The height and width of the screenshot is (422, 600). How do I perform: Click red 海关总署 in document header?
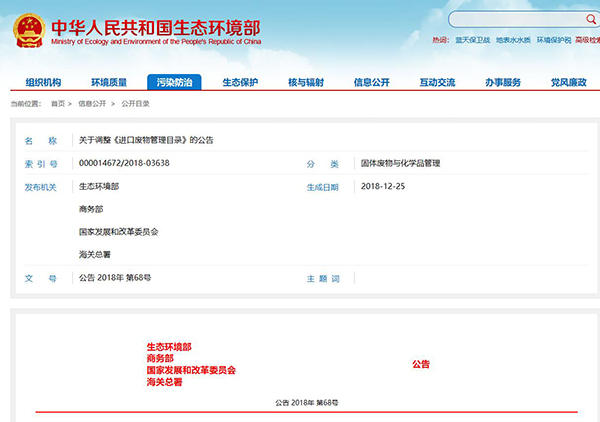[x=165, y=382]
